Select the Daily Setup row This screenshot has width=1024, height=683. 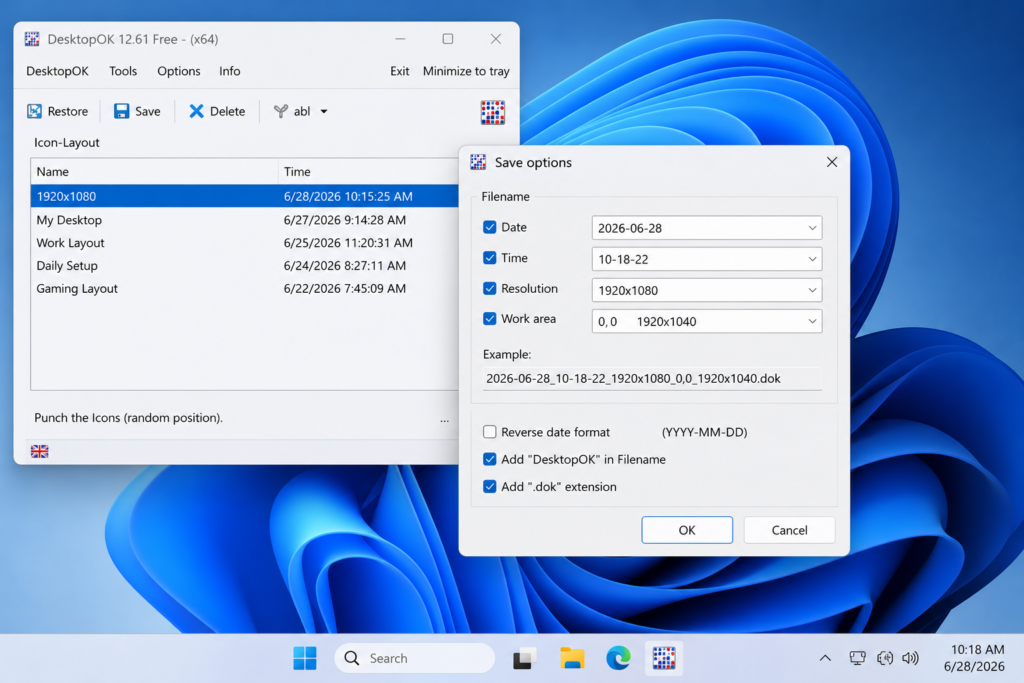(244, 266)
